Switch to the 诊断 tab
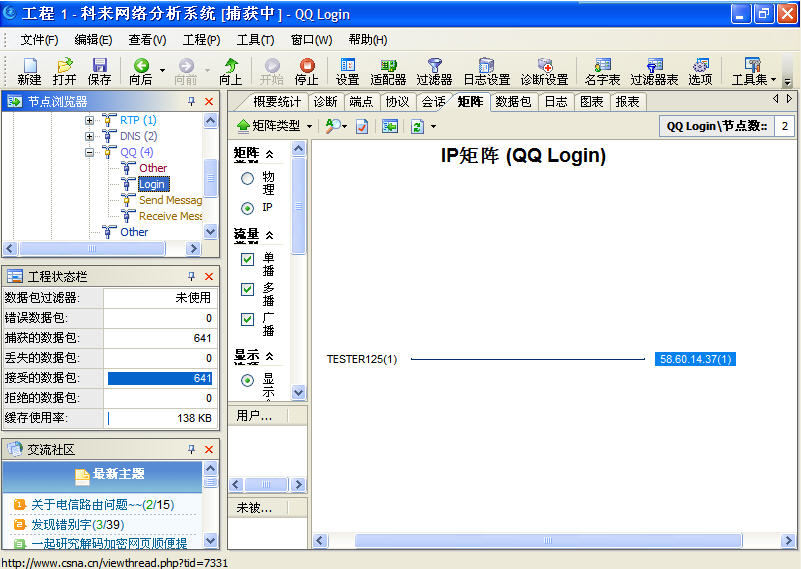 [325, 102]
